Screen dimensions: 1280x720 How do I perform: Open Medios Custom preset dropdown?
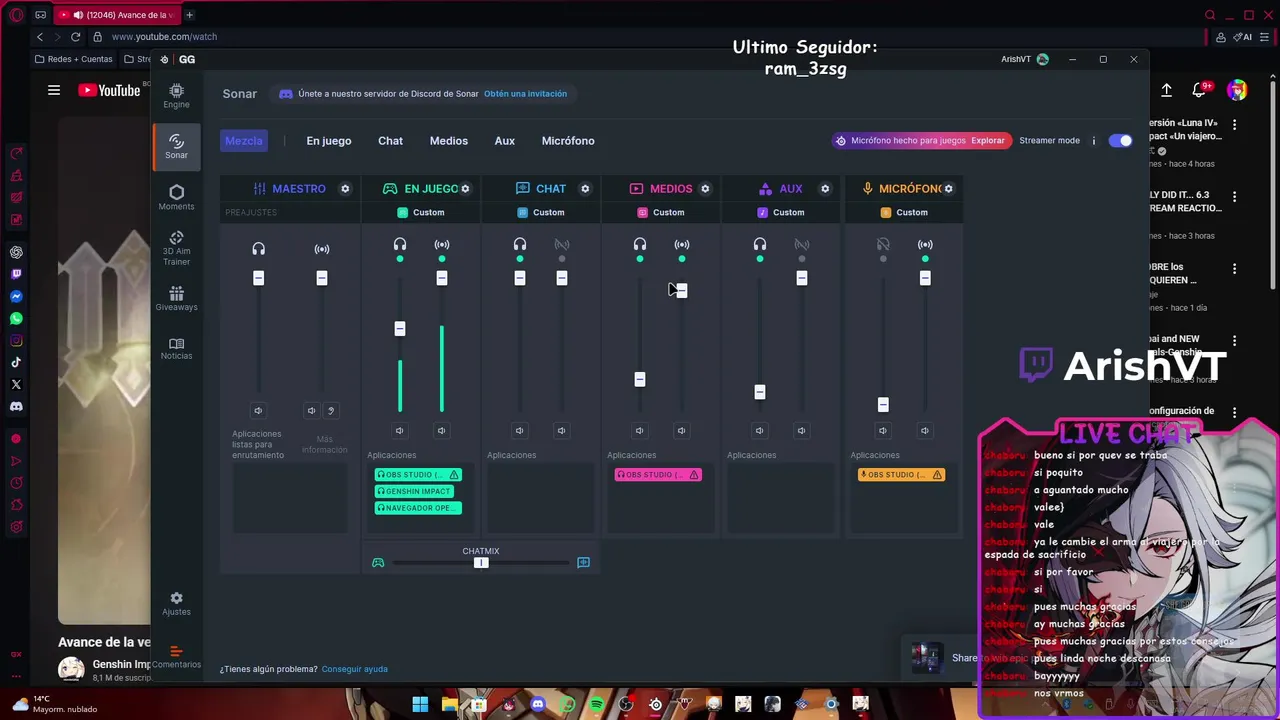[x=661, y=212]
